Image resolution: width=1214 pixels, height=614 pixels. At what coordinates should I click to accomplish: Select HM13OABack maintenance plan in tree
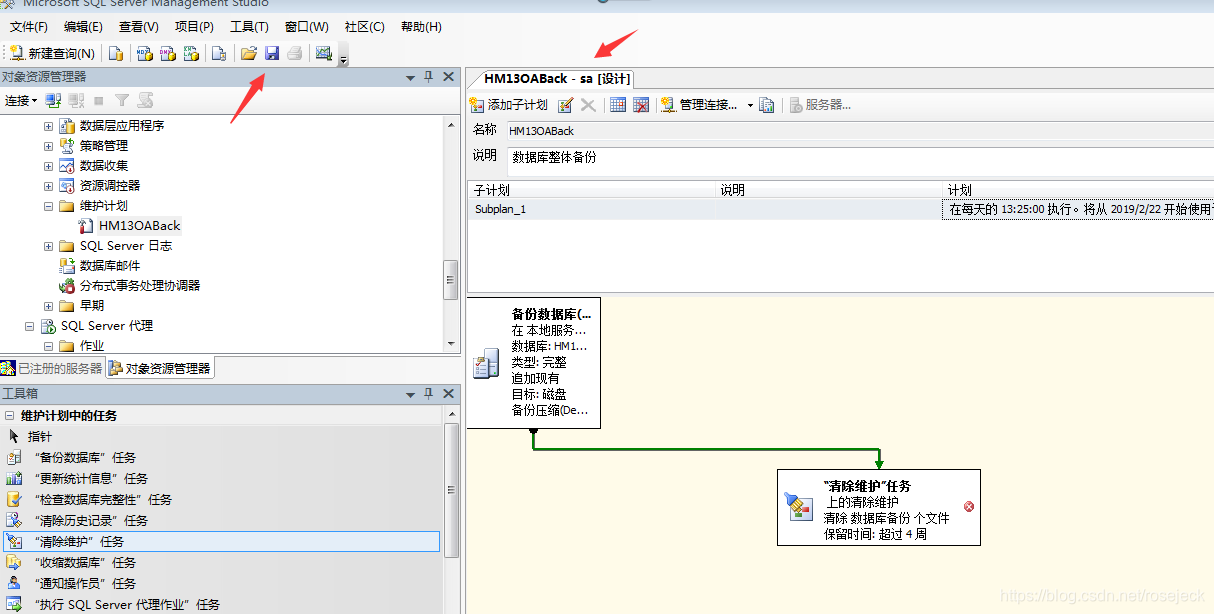tap(139, 226)
